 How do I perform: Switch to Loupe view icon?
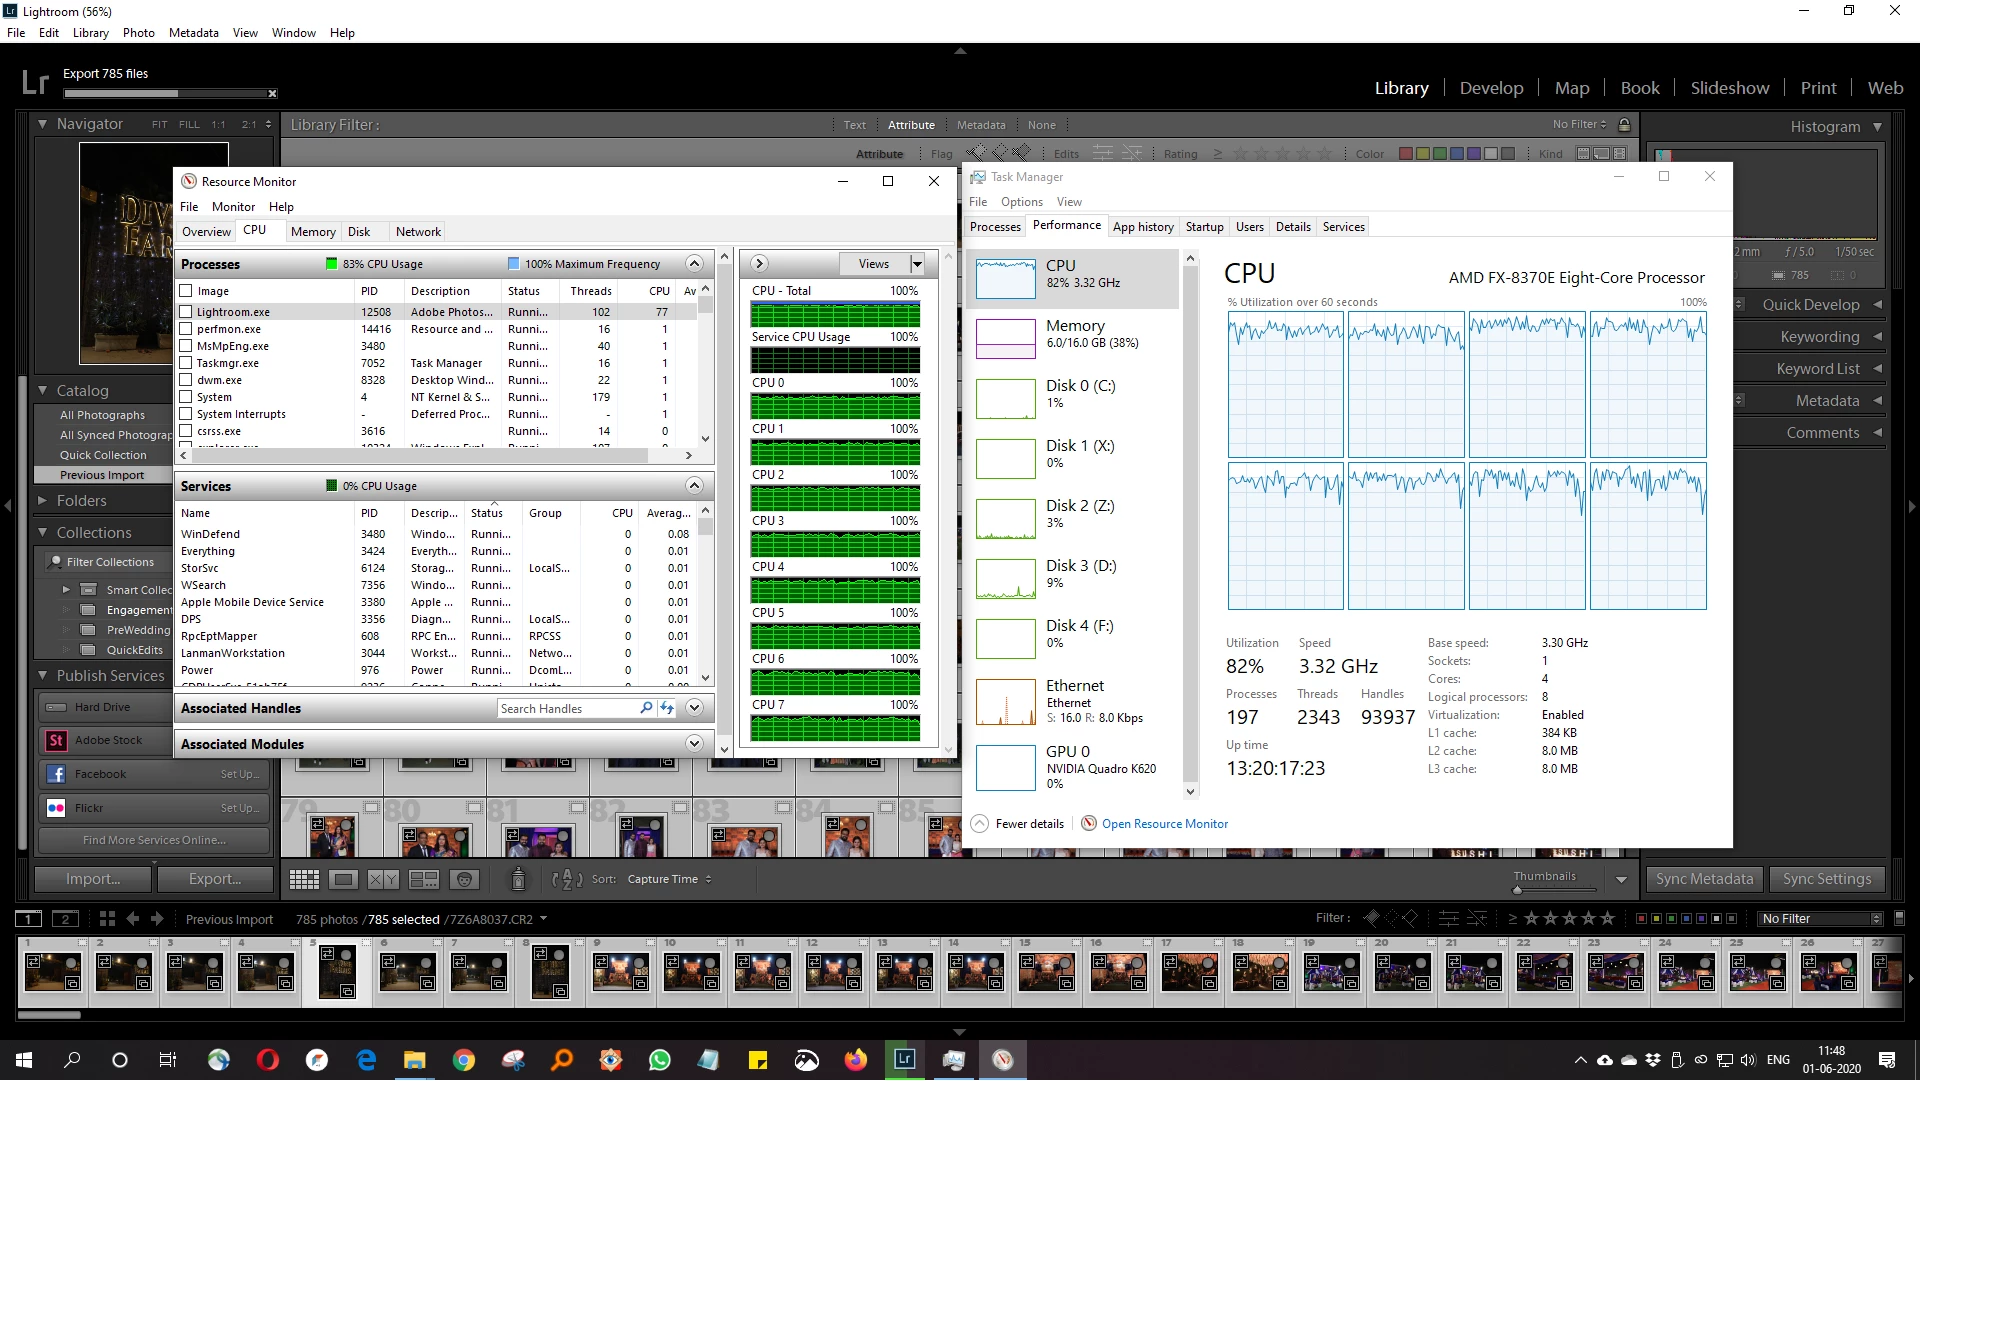(x=343, y=880)
